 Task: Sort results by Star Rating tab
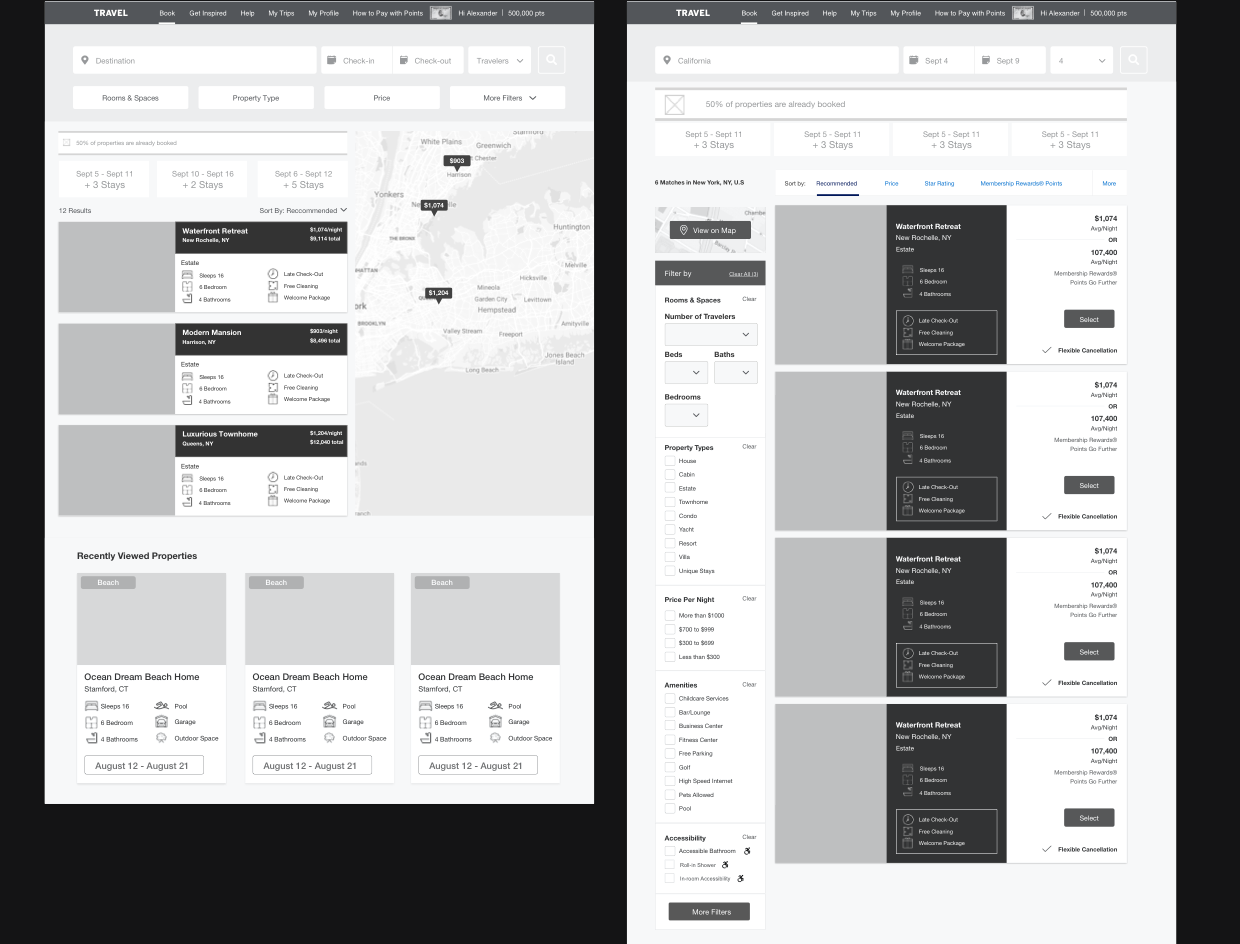tap(939, 184)
